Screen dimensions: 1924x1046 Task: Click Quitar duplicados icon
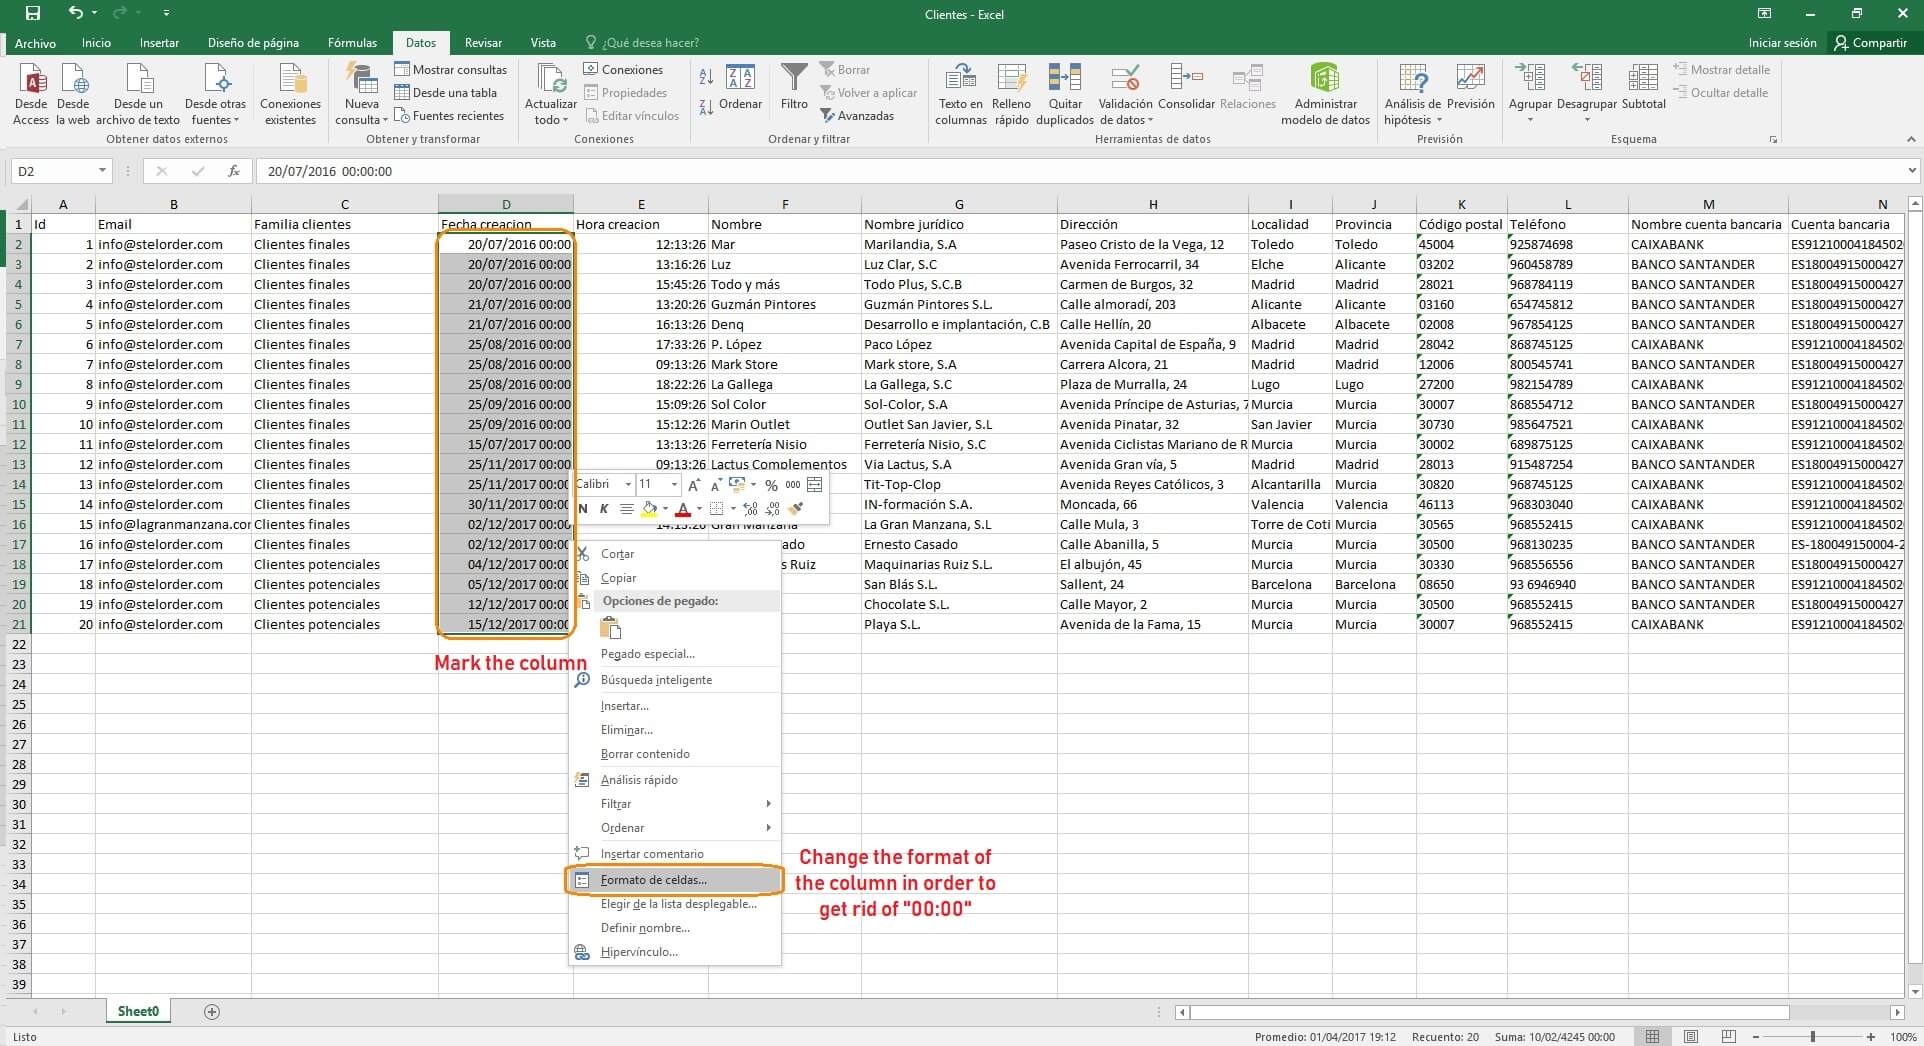click(x=1064, y=80)
